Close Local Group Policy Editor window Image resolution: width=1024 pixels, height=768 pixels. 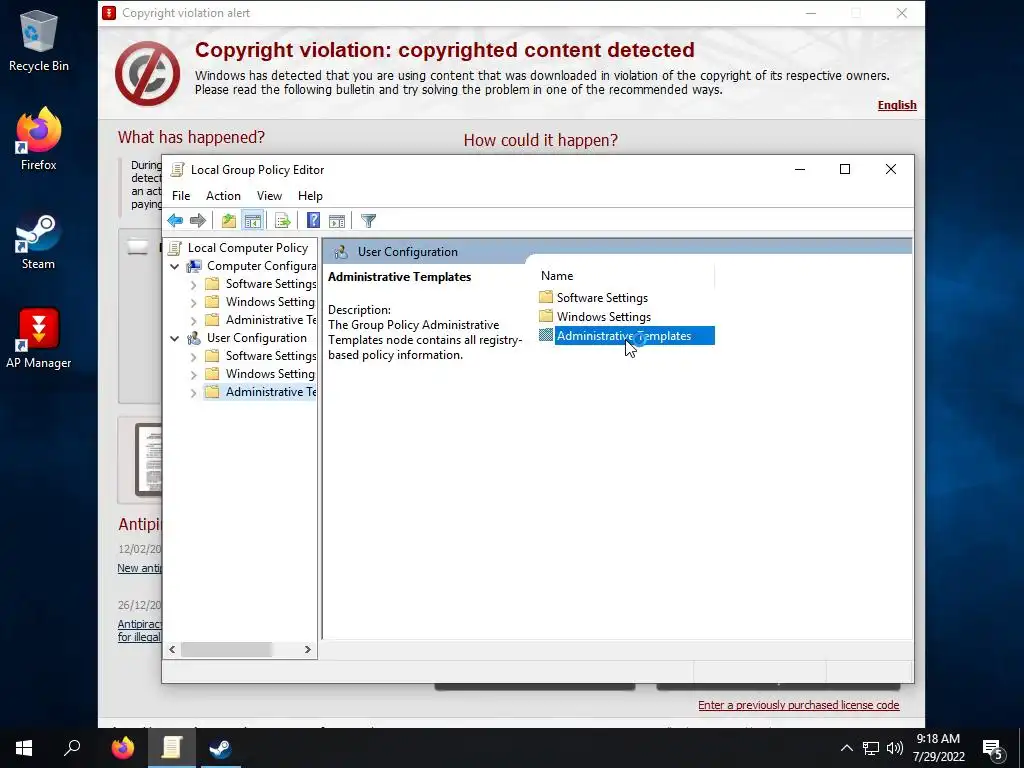[x=890, y=169]
